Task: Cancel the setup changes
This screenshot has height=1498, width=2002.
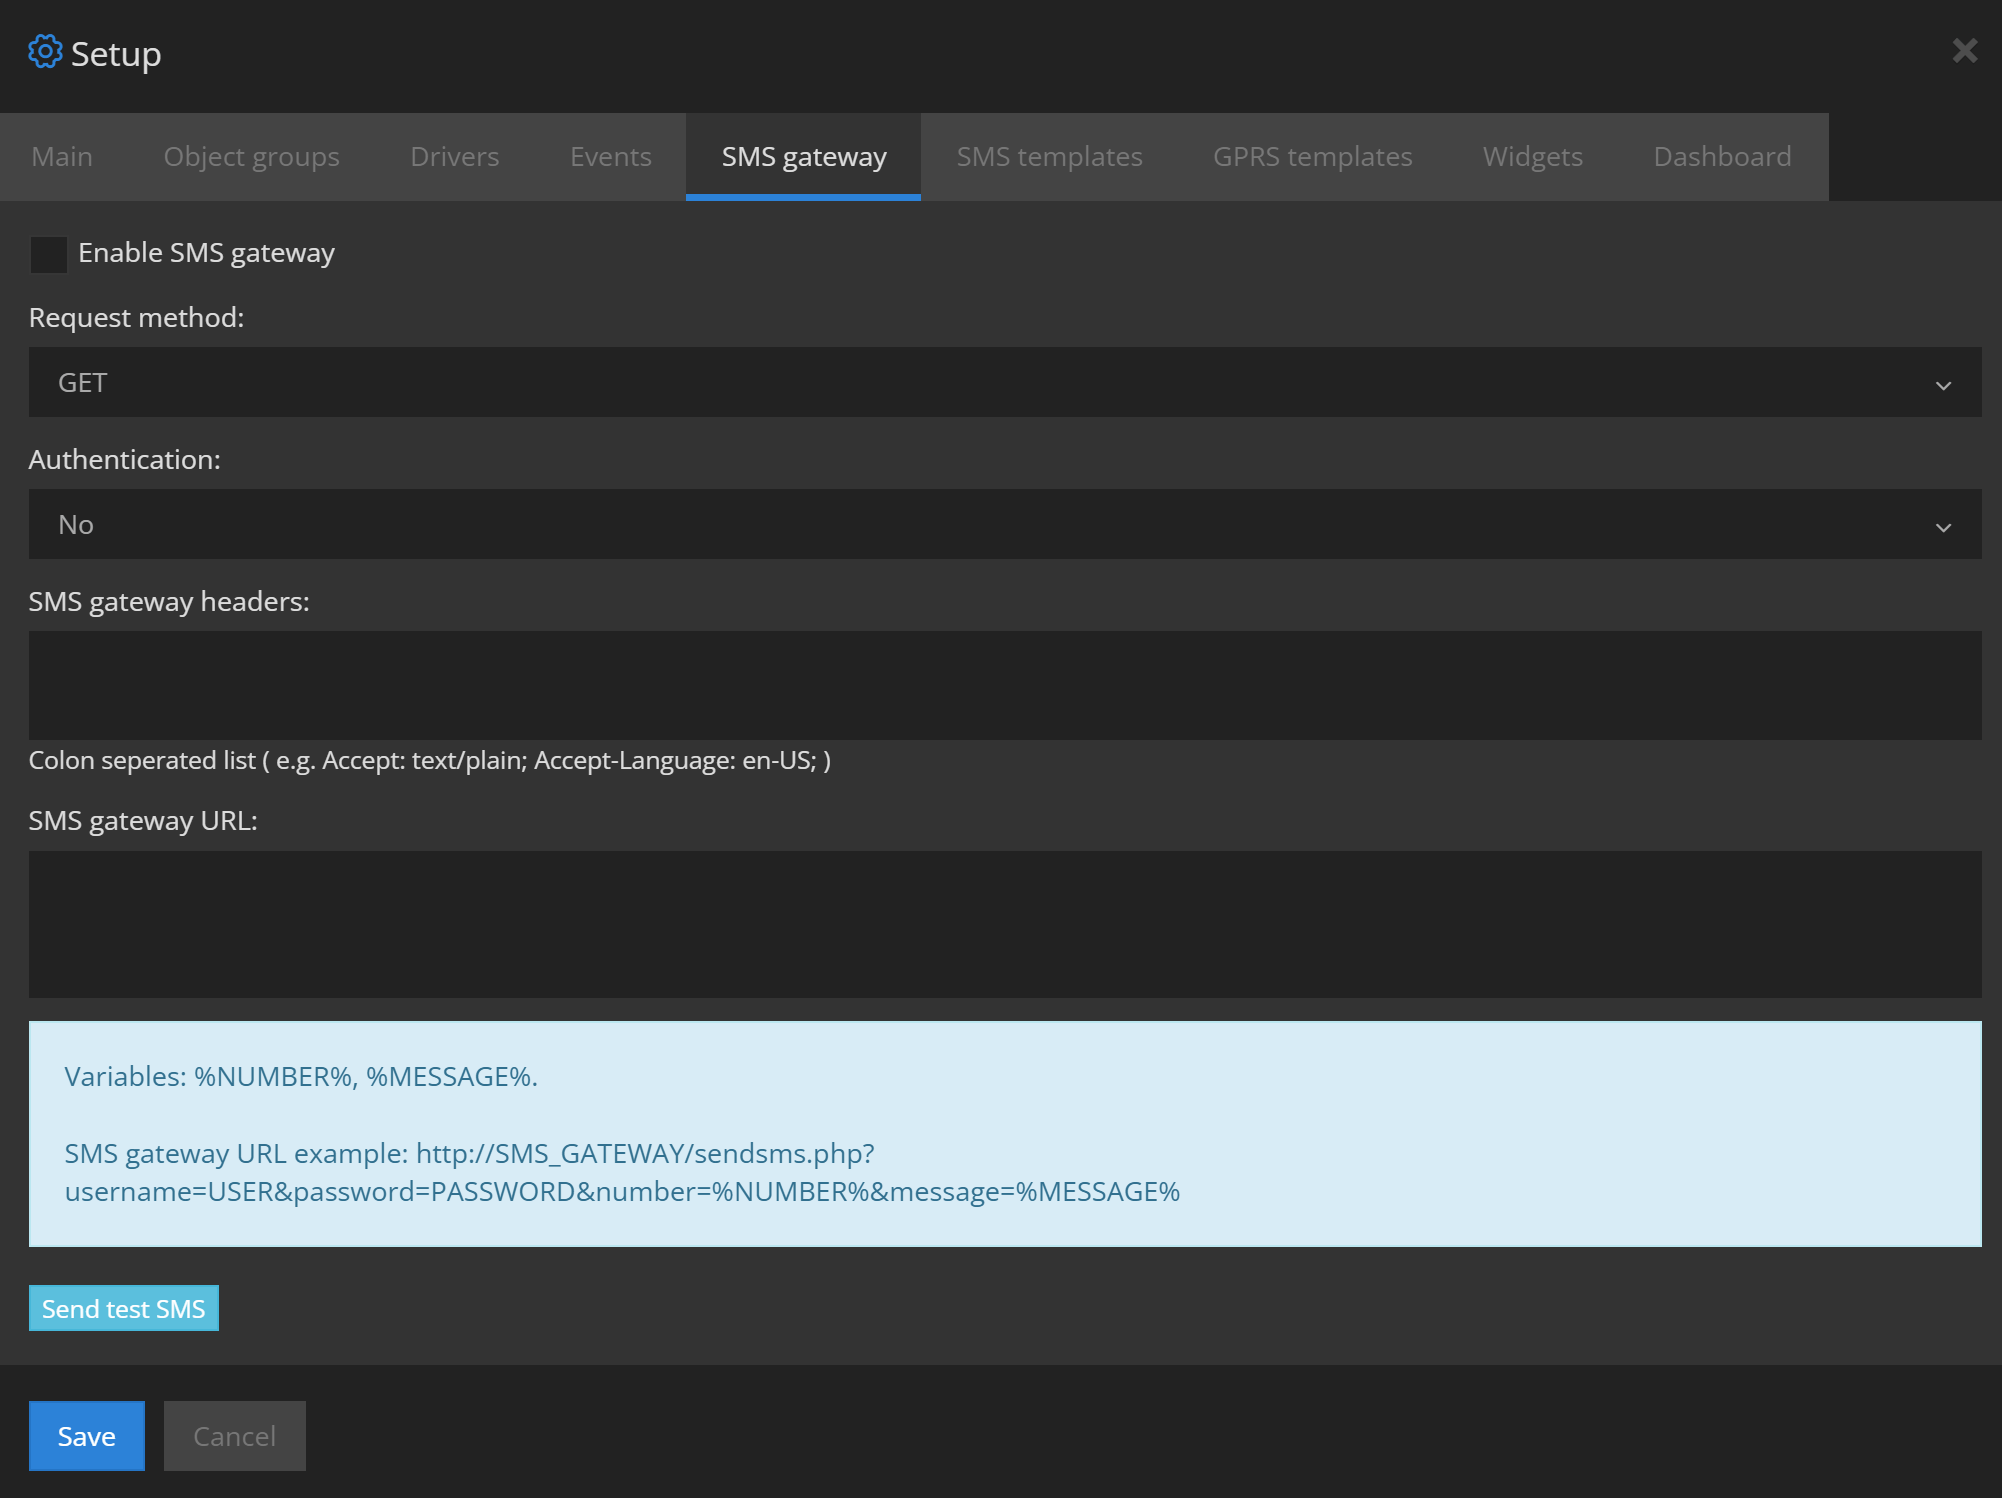Action: [235, 1436]
